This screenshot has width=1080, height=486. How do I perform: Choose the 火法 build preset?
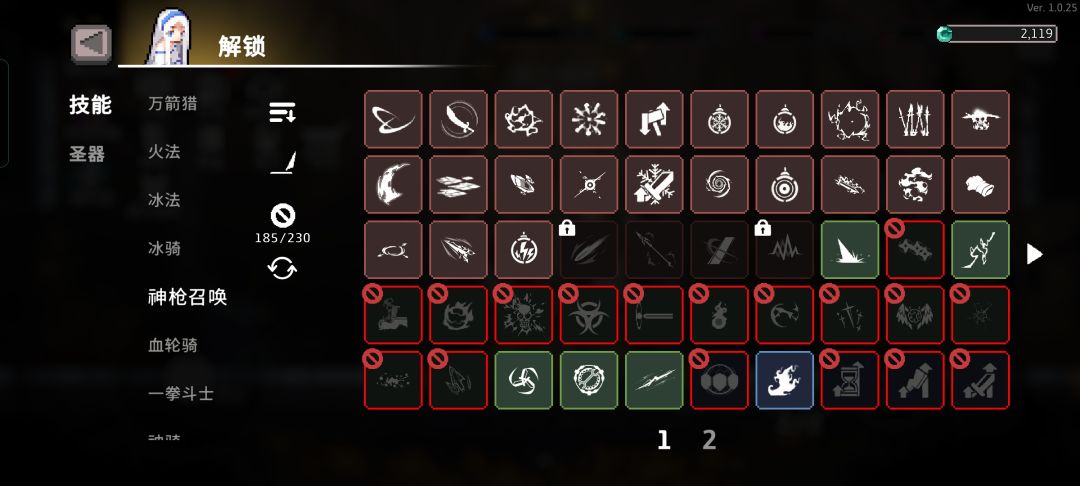(164, 151)
